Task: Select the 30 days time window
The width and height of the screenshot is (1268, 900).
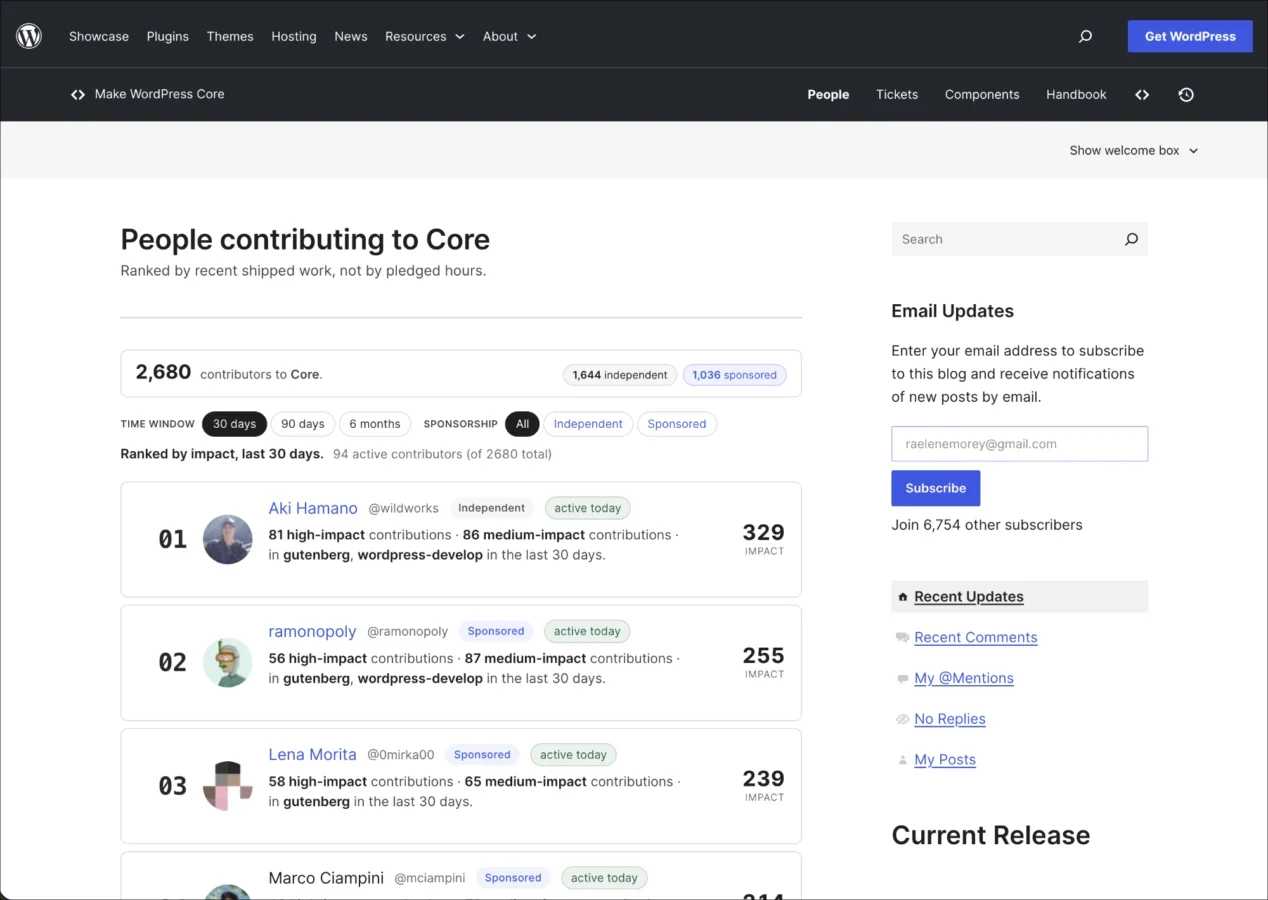Action: (x=234, y=424)
